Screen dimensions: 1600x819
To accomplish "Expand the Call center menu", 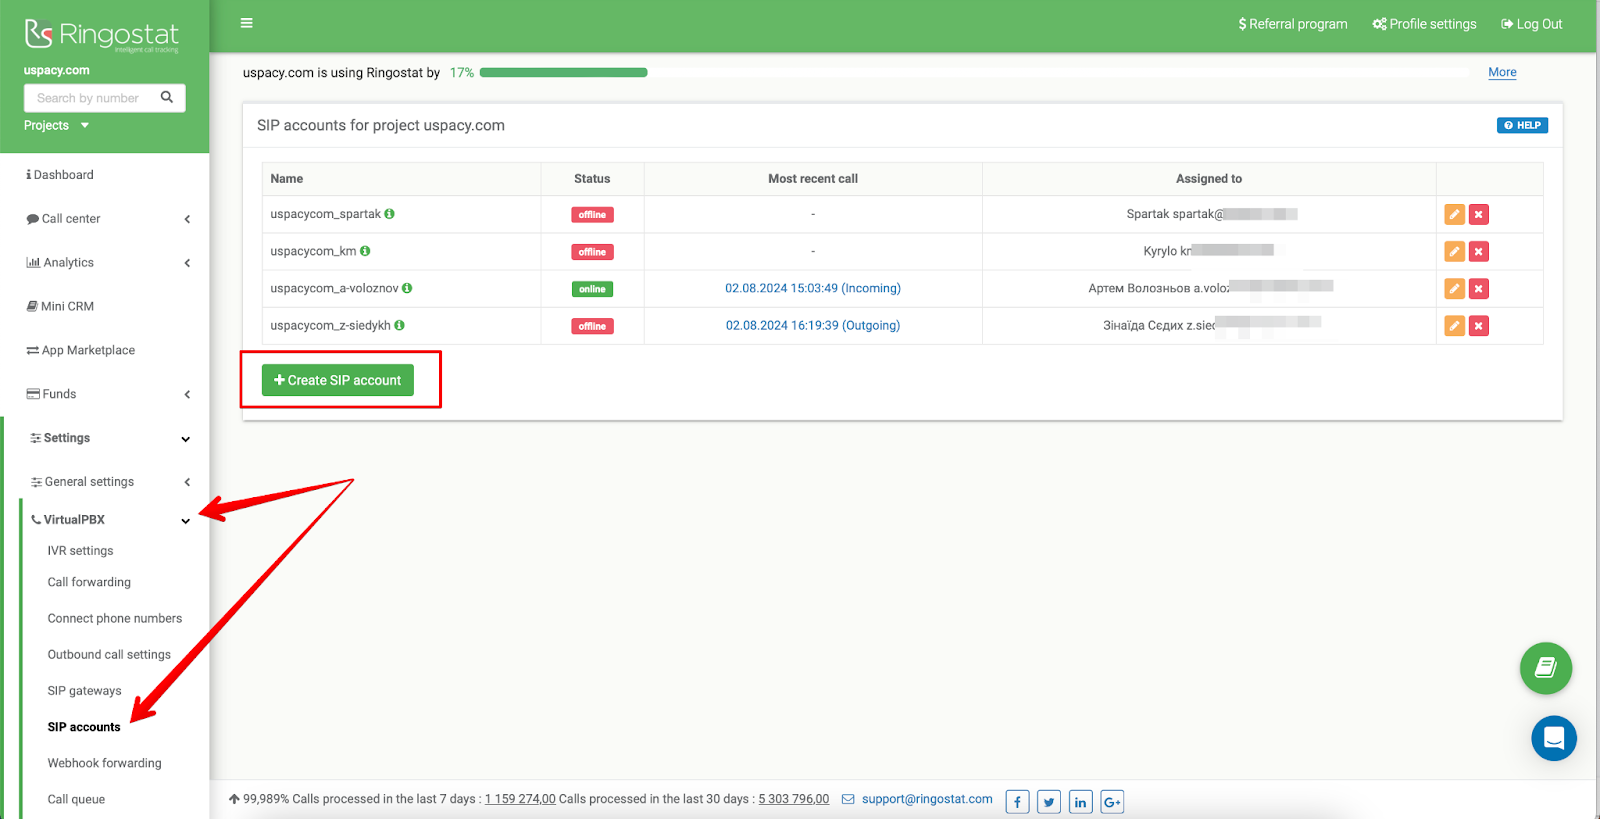I will 108,219.
